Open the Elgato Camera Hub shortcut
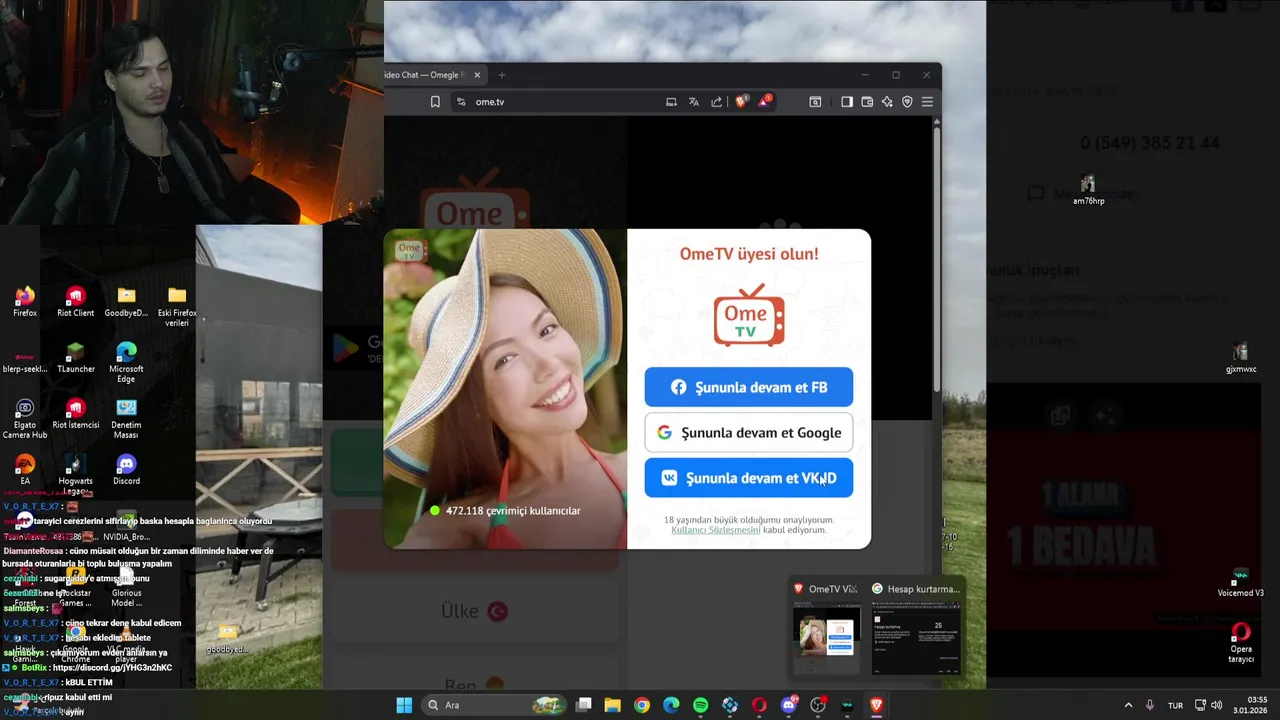 pos(25,419)
